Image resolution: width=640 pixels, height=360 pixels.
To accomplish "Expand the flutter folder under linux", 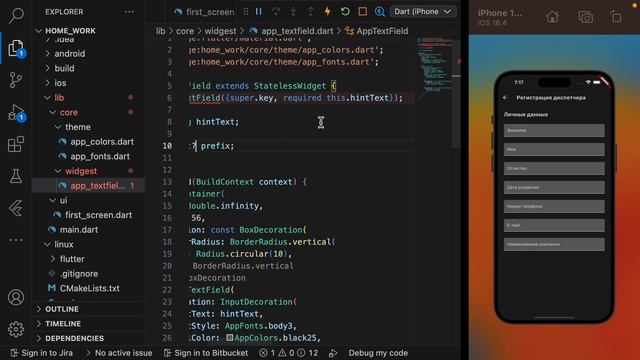I will pyautogui.click(x=88, y=259).
